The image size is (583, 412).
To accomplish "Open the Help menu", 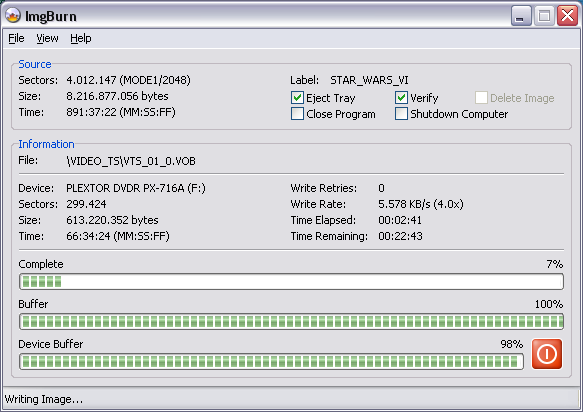I will click(81, 38).
